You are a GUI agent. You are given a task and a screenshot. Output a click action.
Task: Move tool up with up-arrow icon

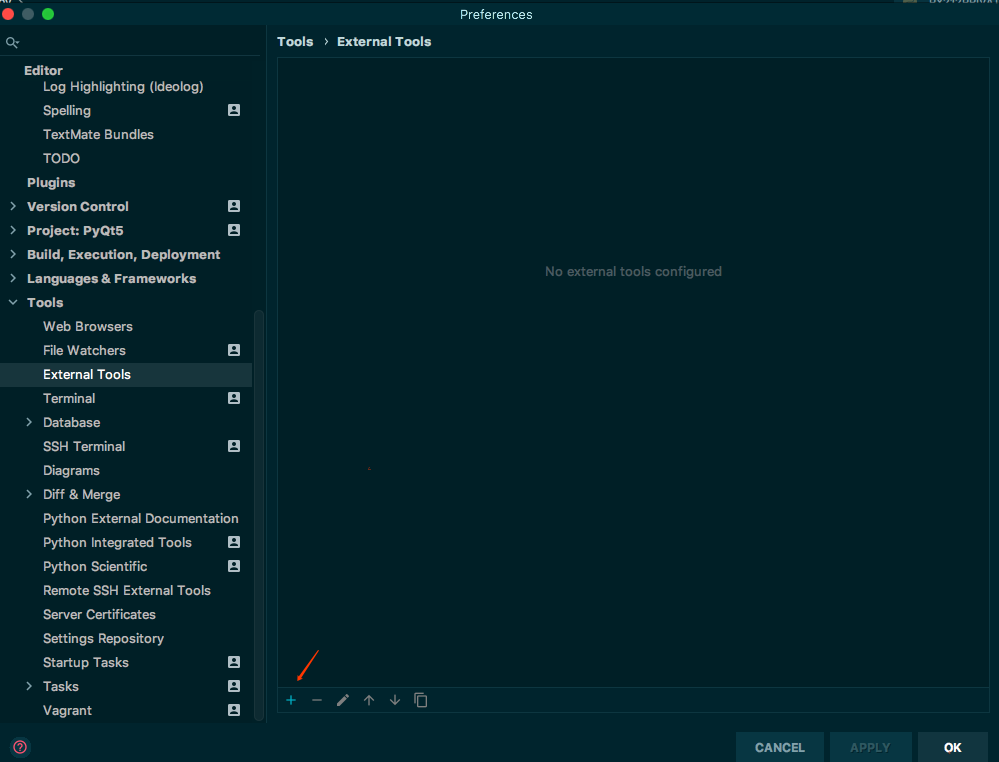(x=368, y=700)
